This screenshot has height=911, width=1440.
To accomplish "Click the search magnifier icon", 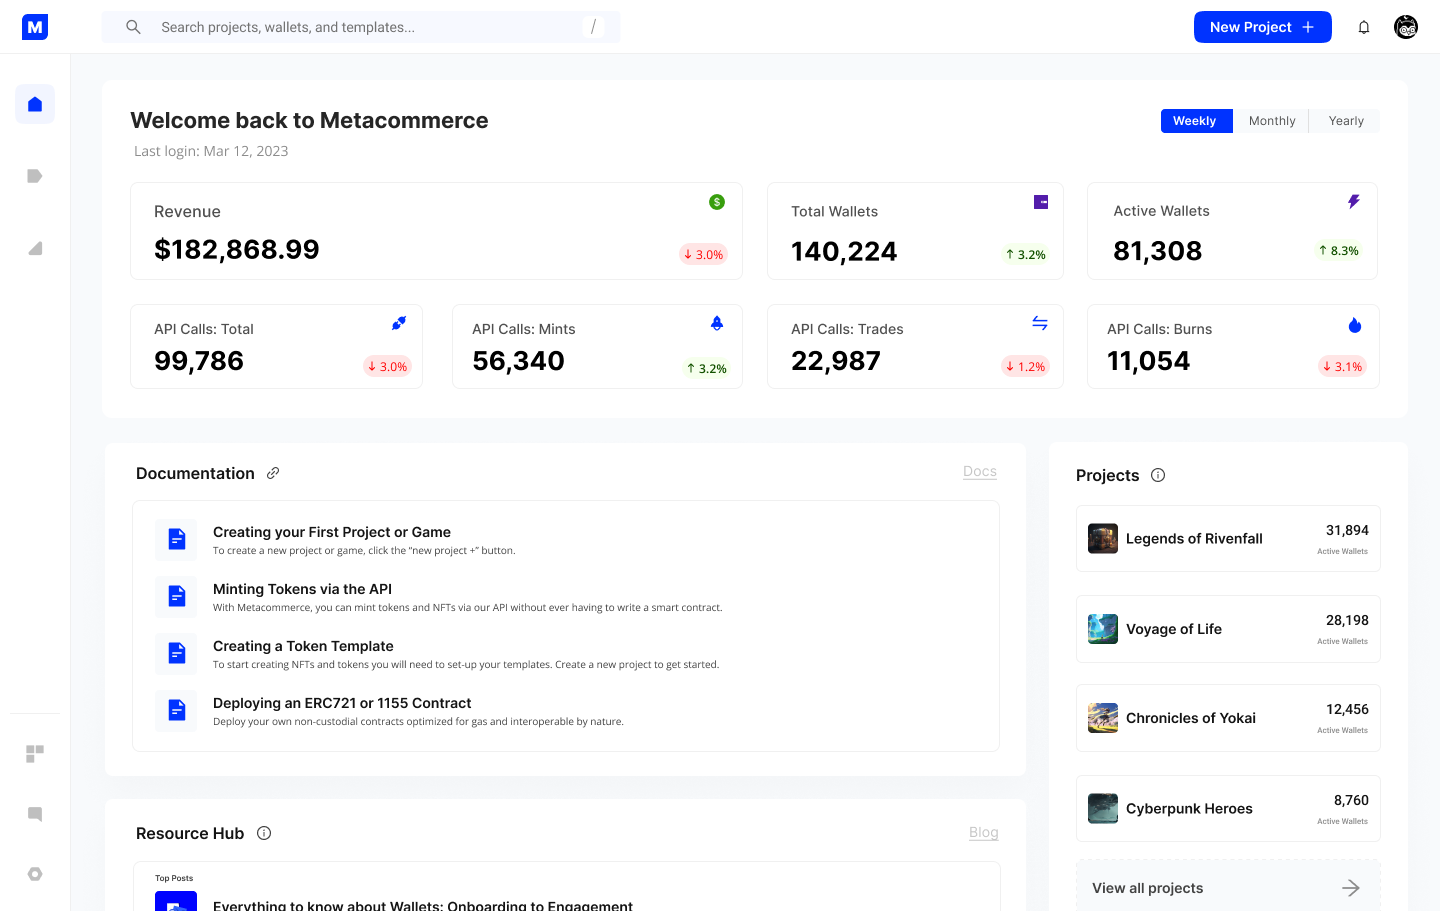I will pyautogui.click(x=133, y=27).
